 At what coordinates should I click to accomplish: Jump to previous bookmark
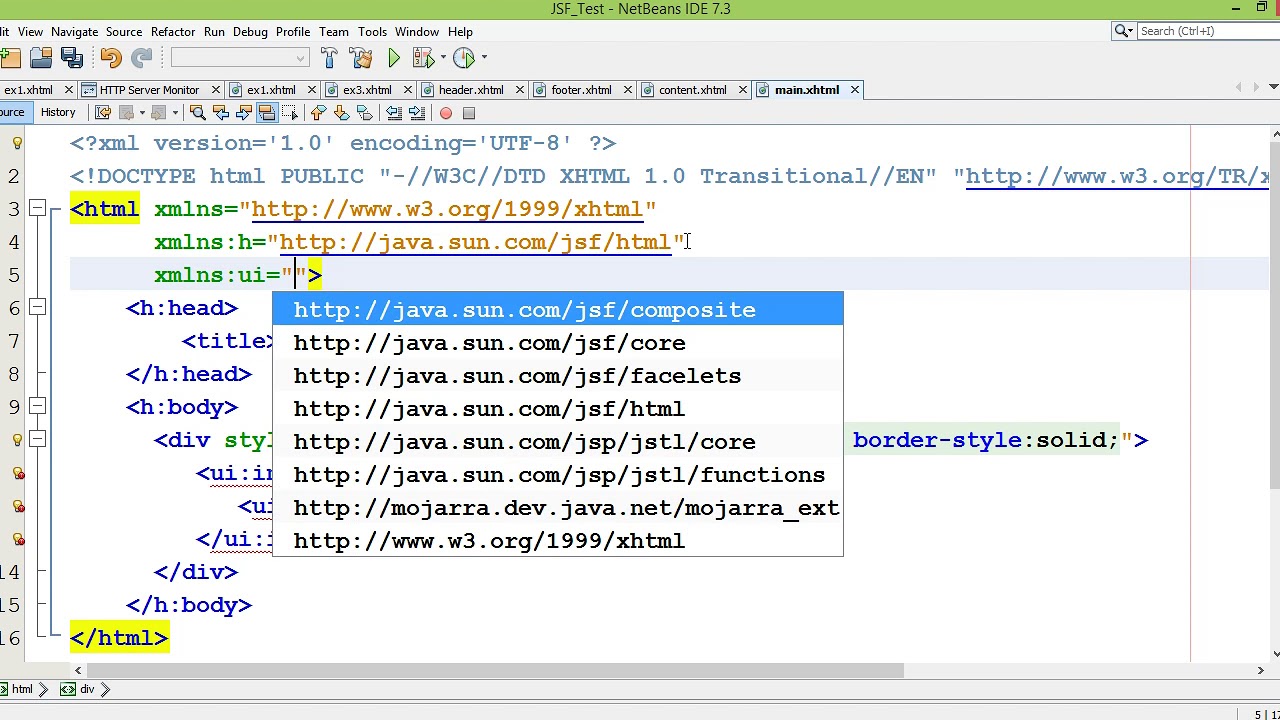tap(318, 113)
